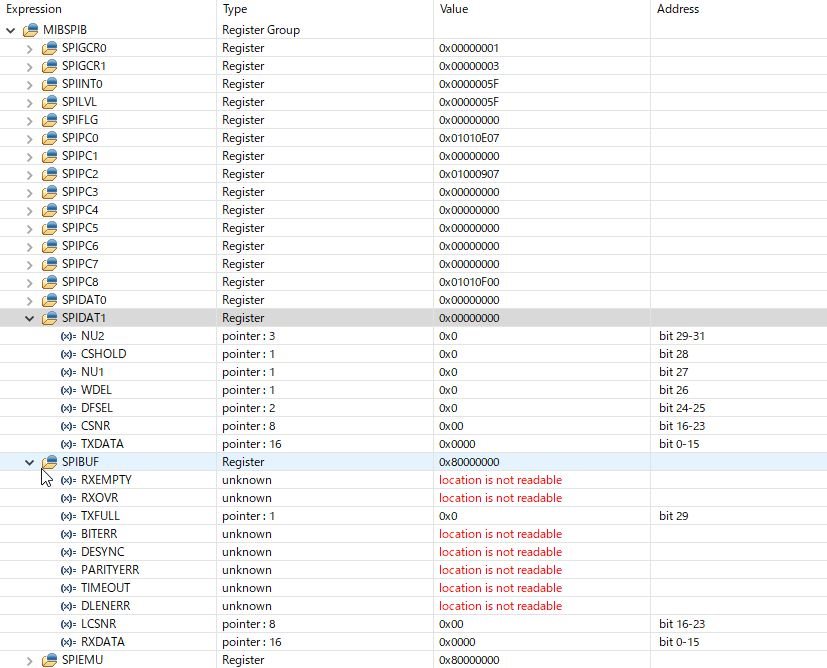
Task: Click the MIBSPIB register group folder icon
Action: 31,30
